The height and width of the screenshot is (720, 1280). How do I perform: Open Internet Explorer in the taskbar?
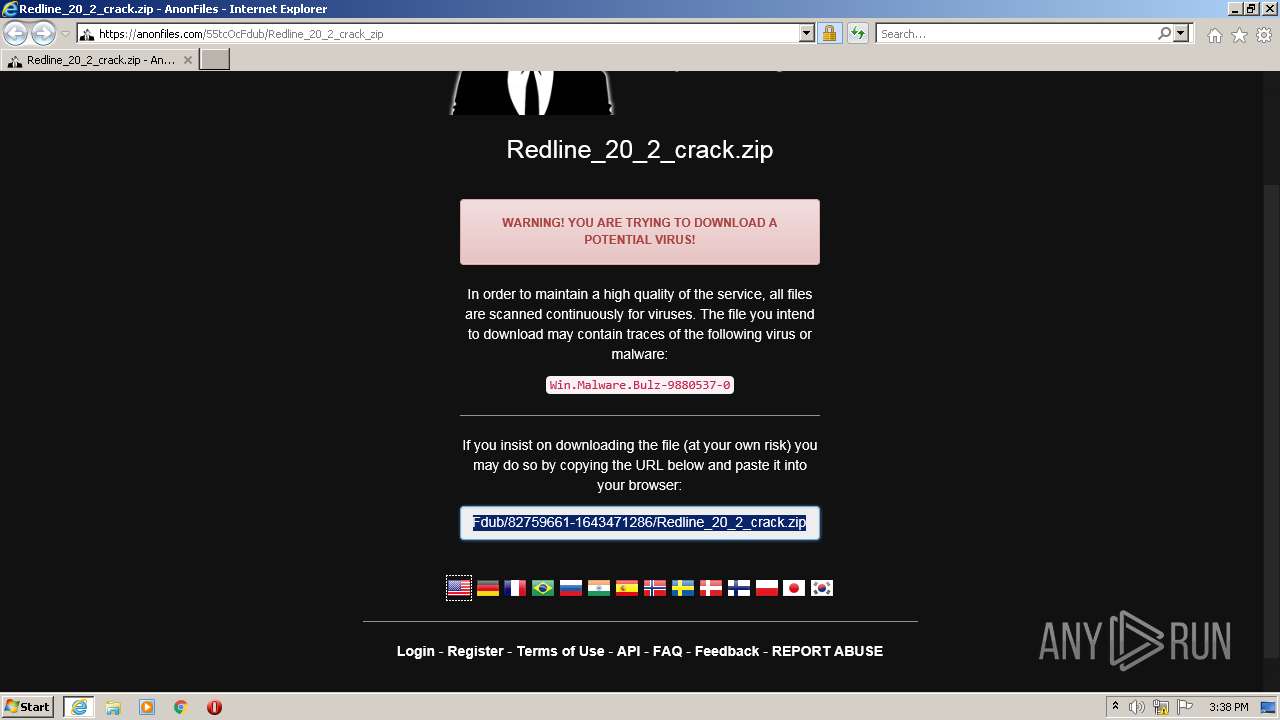click(79, 707)
